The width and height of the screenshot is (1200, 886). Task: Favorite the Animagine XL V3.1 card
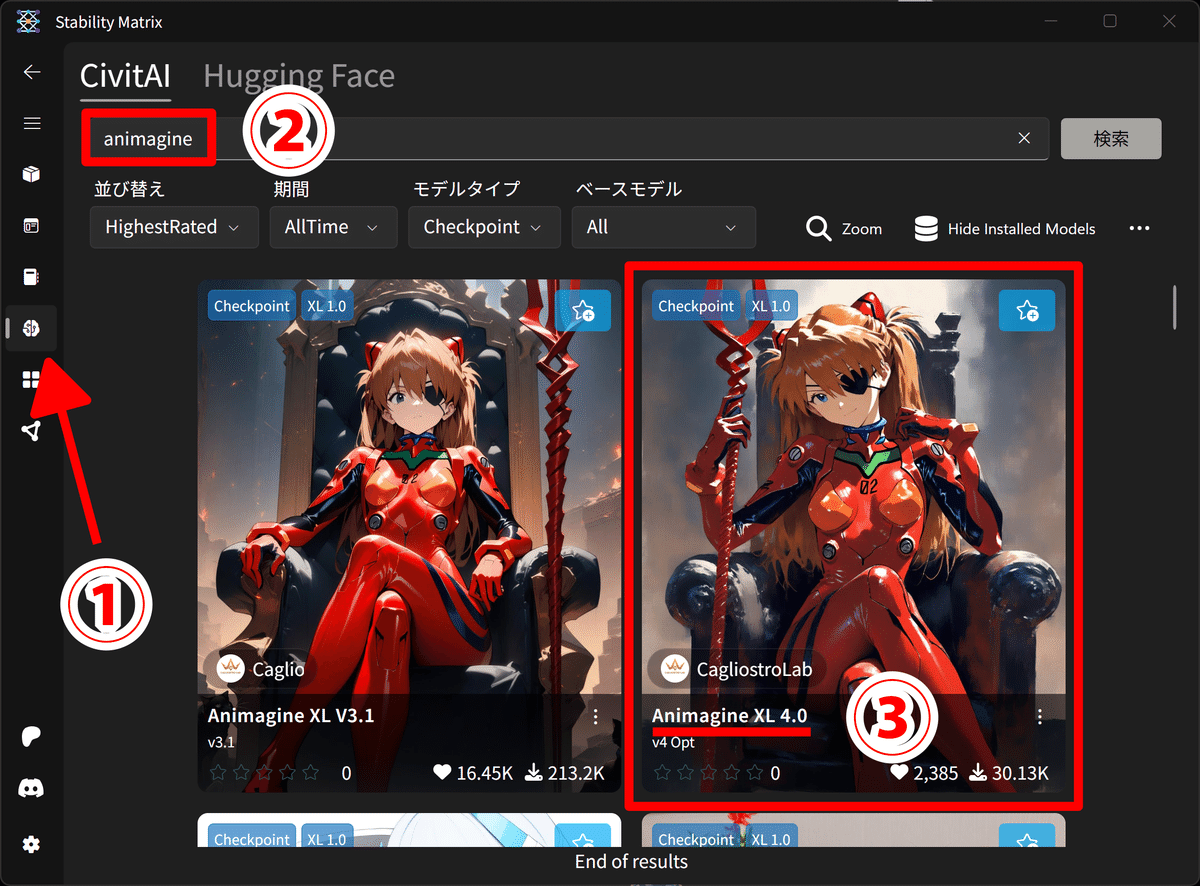583,310
